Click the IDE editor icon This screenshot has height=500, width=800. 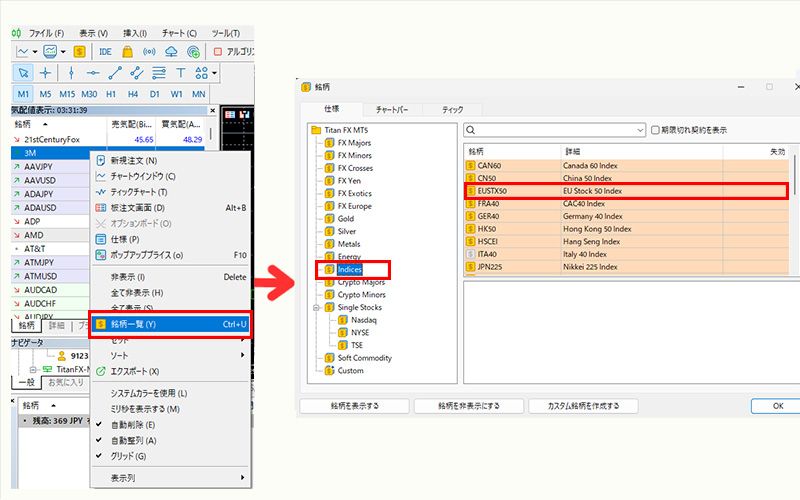point(105,51)
